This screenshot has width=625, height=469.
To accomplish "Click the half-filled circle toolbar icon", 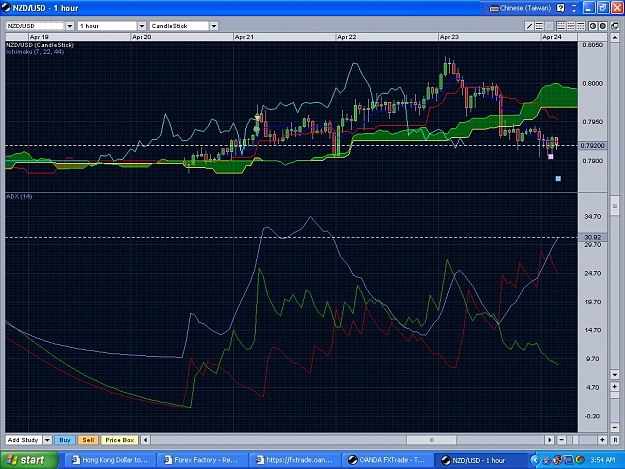I will [593, 26].
